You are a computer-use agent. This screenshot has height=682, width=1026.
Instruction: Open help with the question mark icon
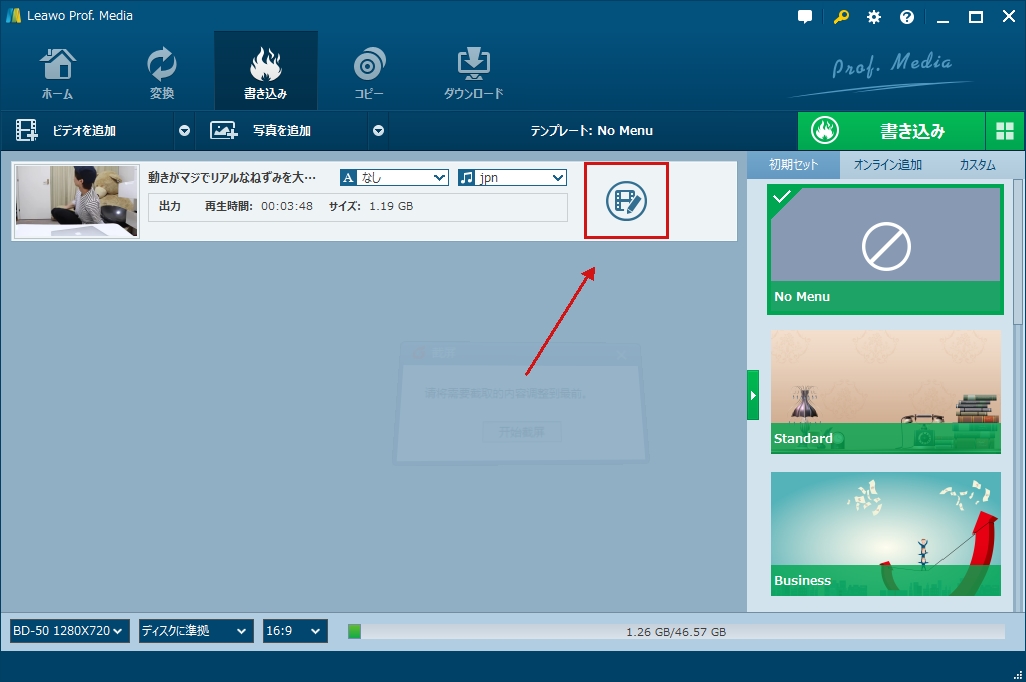pos(907,17)
